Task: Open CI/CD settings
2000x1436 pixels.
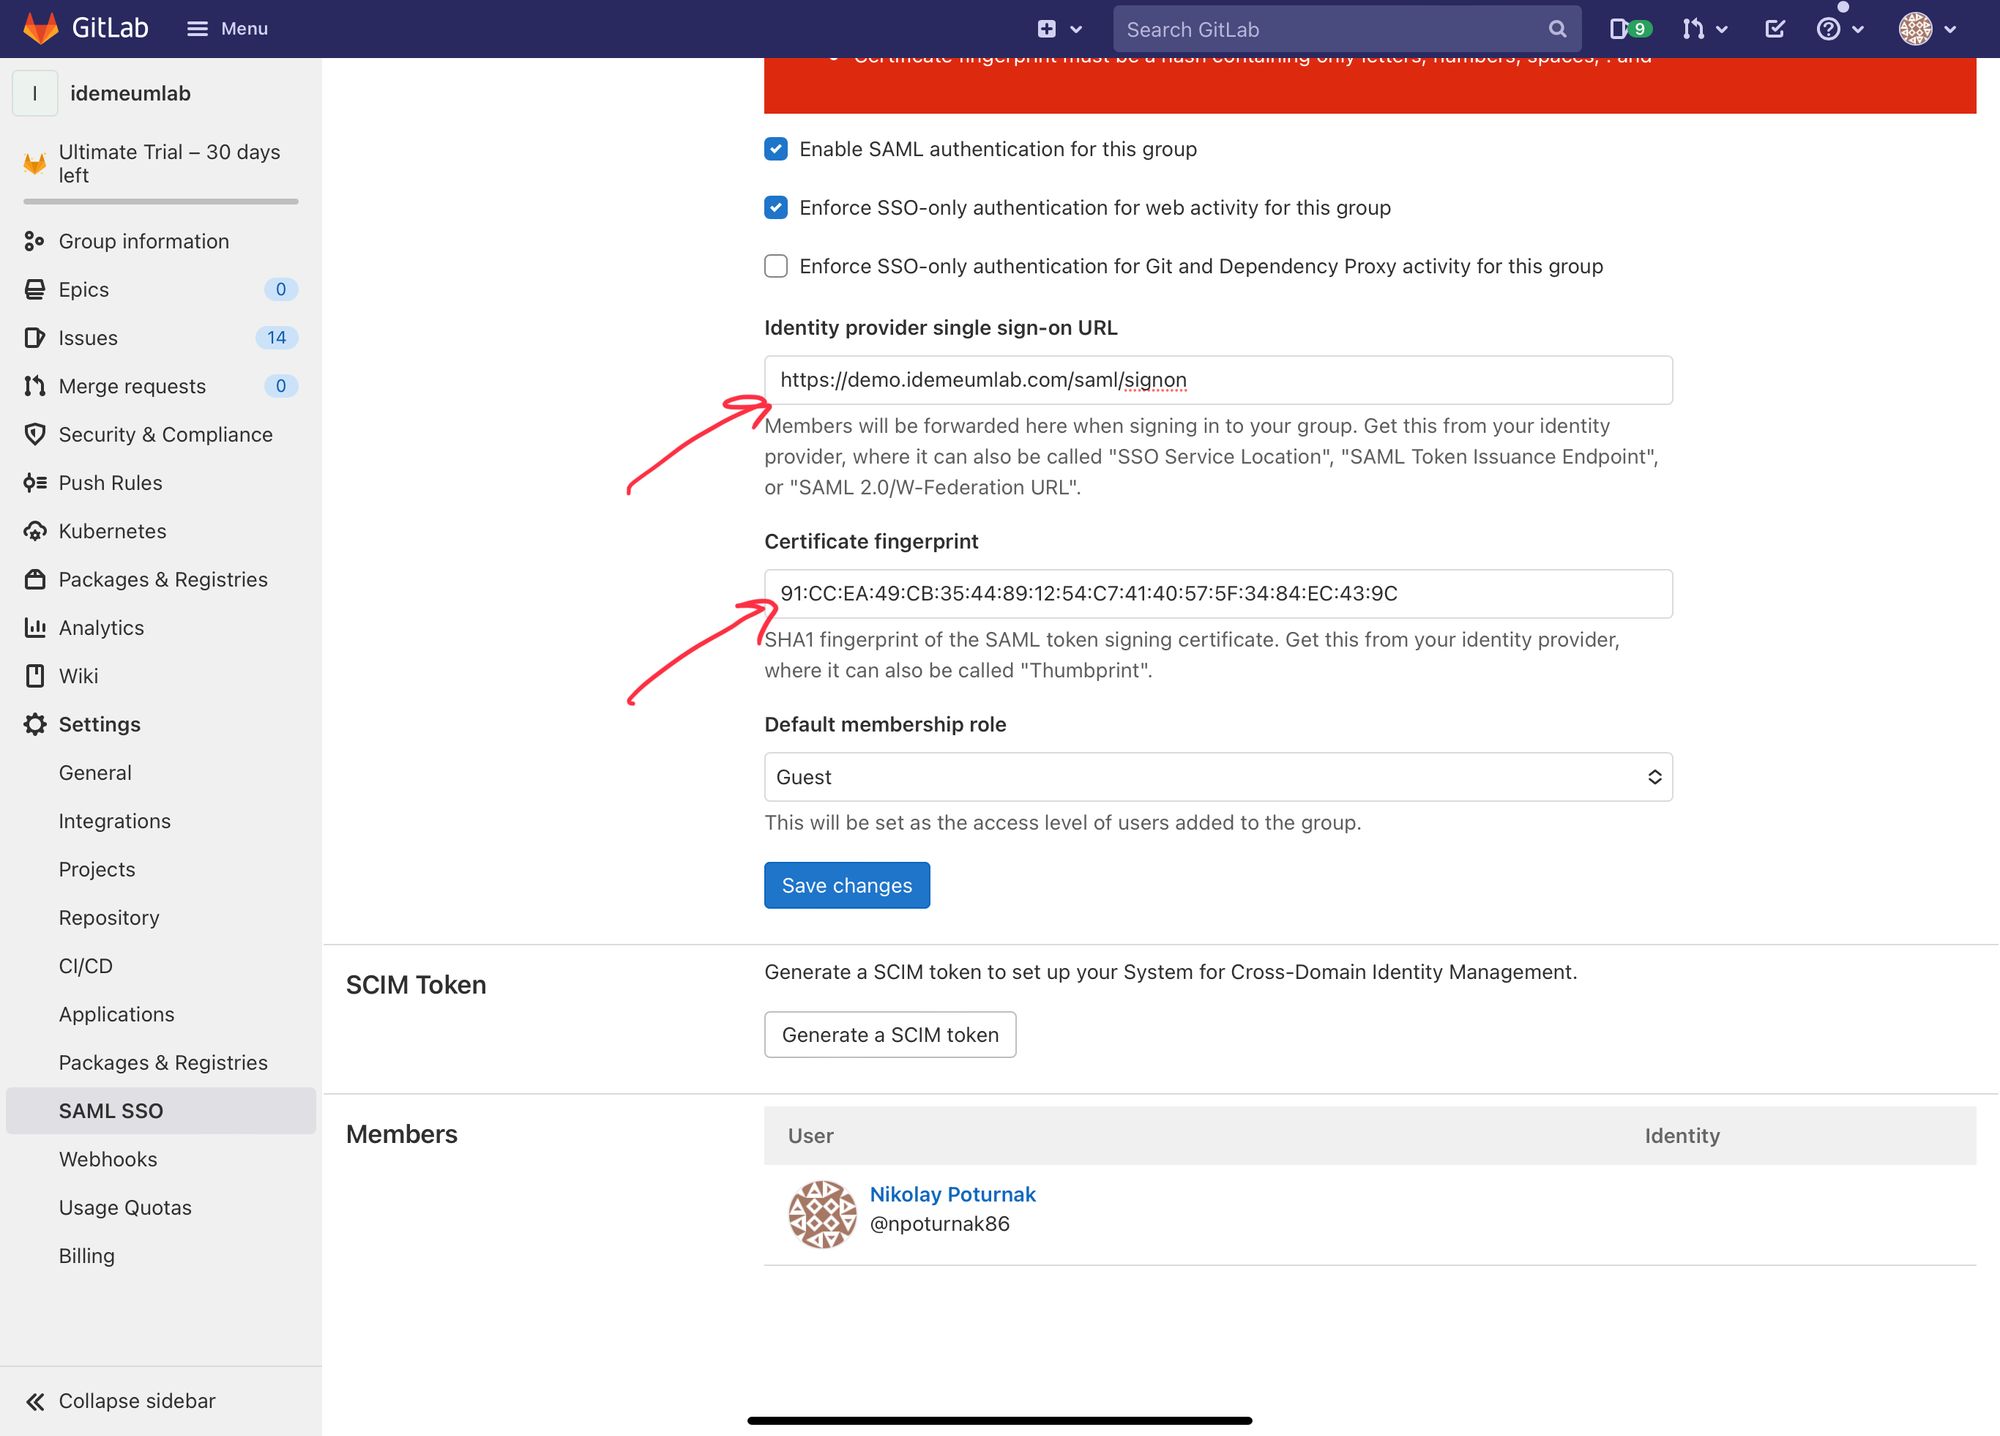Action: (x=85, y=966)
